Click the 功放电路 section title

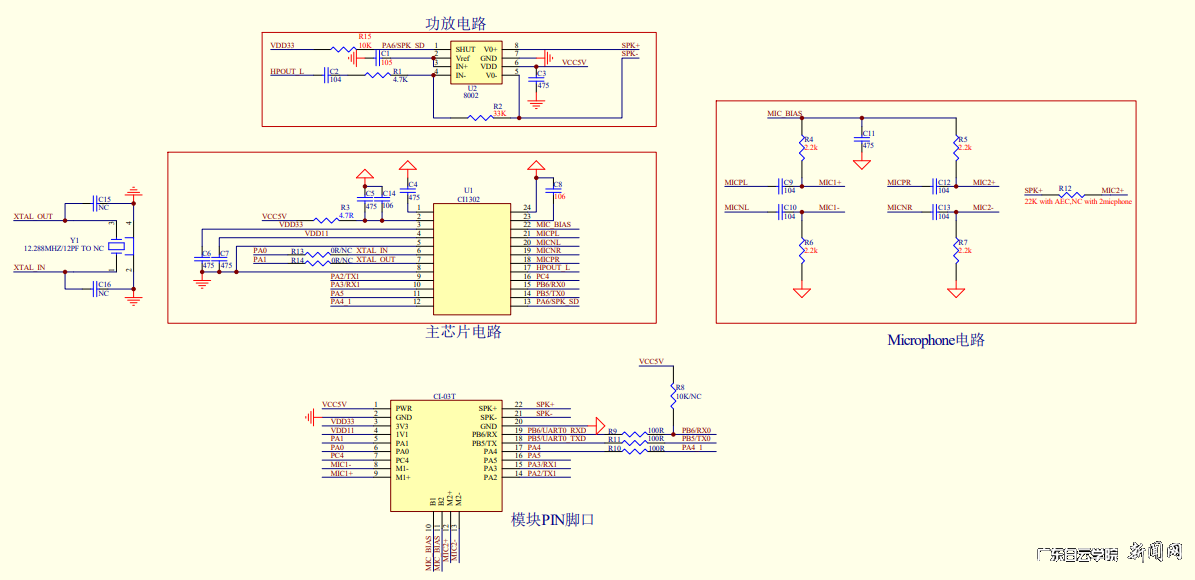click(x=456, y=23)
